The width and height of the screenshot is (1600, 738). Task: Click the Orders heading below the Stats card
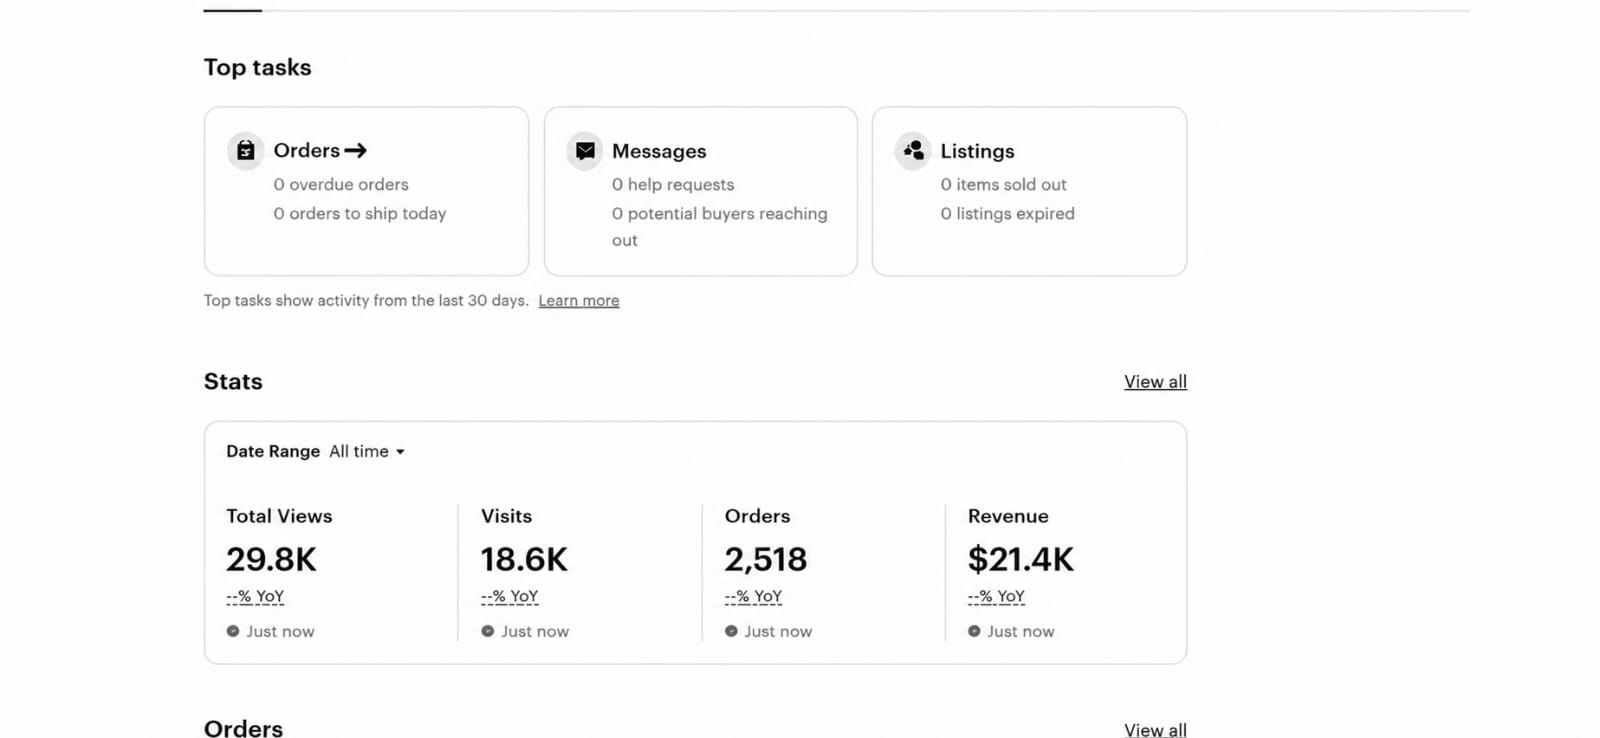tap(243, 729)
